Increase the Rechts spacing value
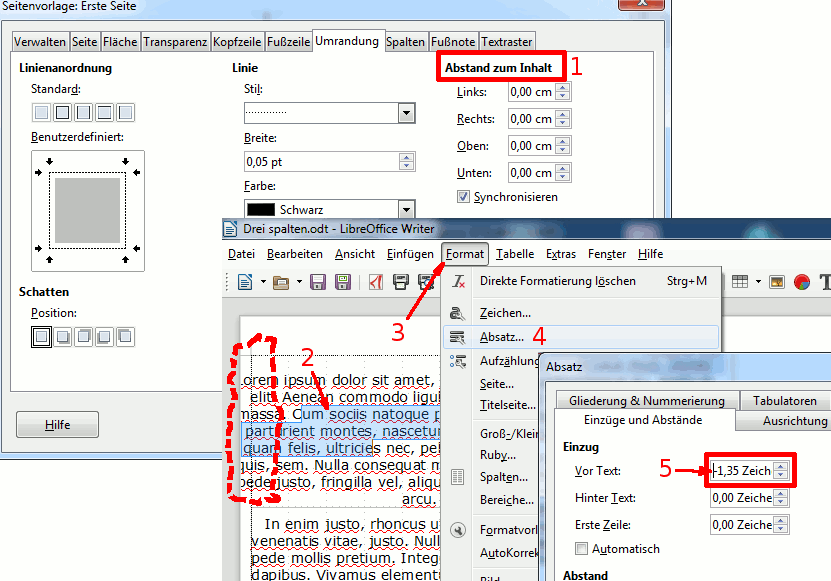Image resolution: width=831 pixels, height=581 pixels. [563, 115]
